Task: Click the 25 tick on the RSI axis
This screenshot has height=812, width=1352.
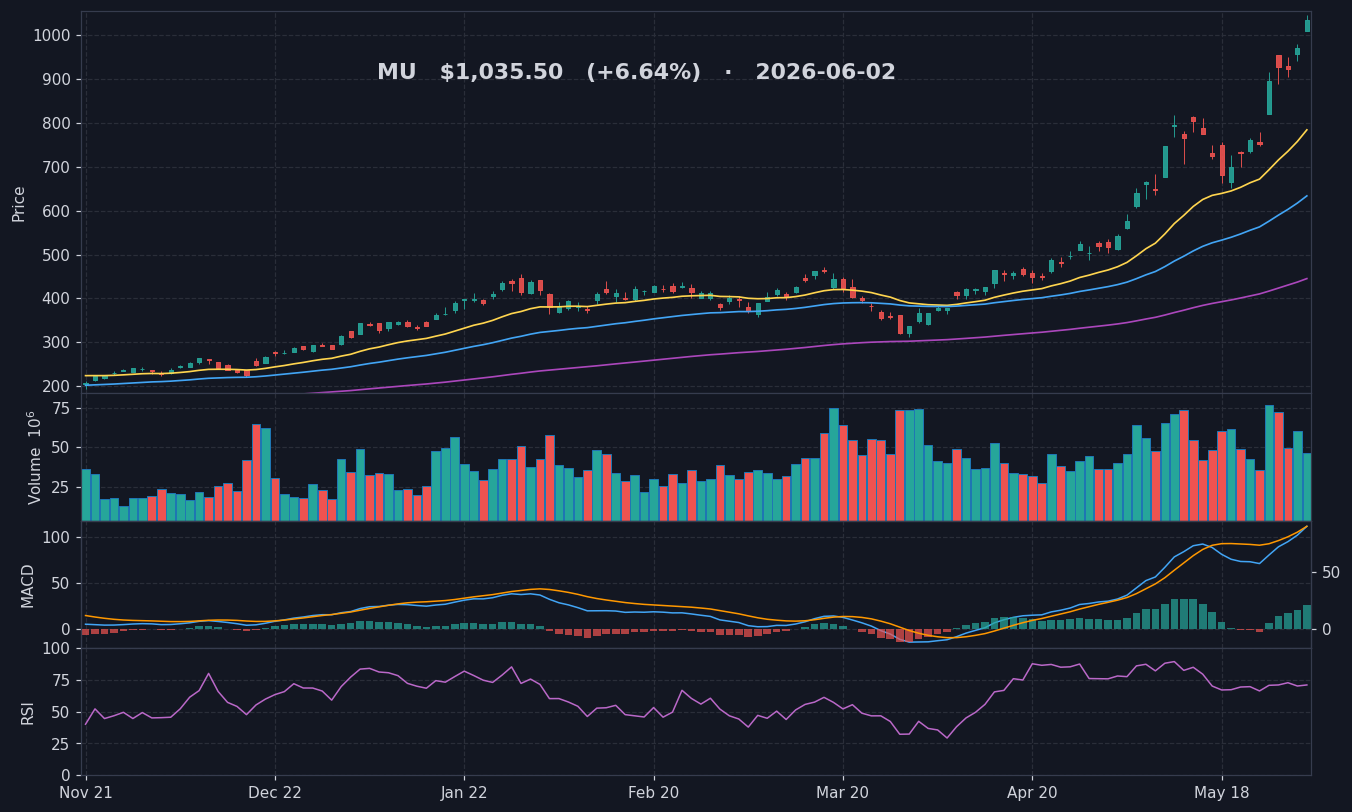Action: [x=61, y=744]
